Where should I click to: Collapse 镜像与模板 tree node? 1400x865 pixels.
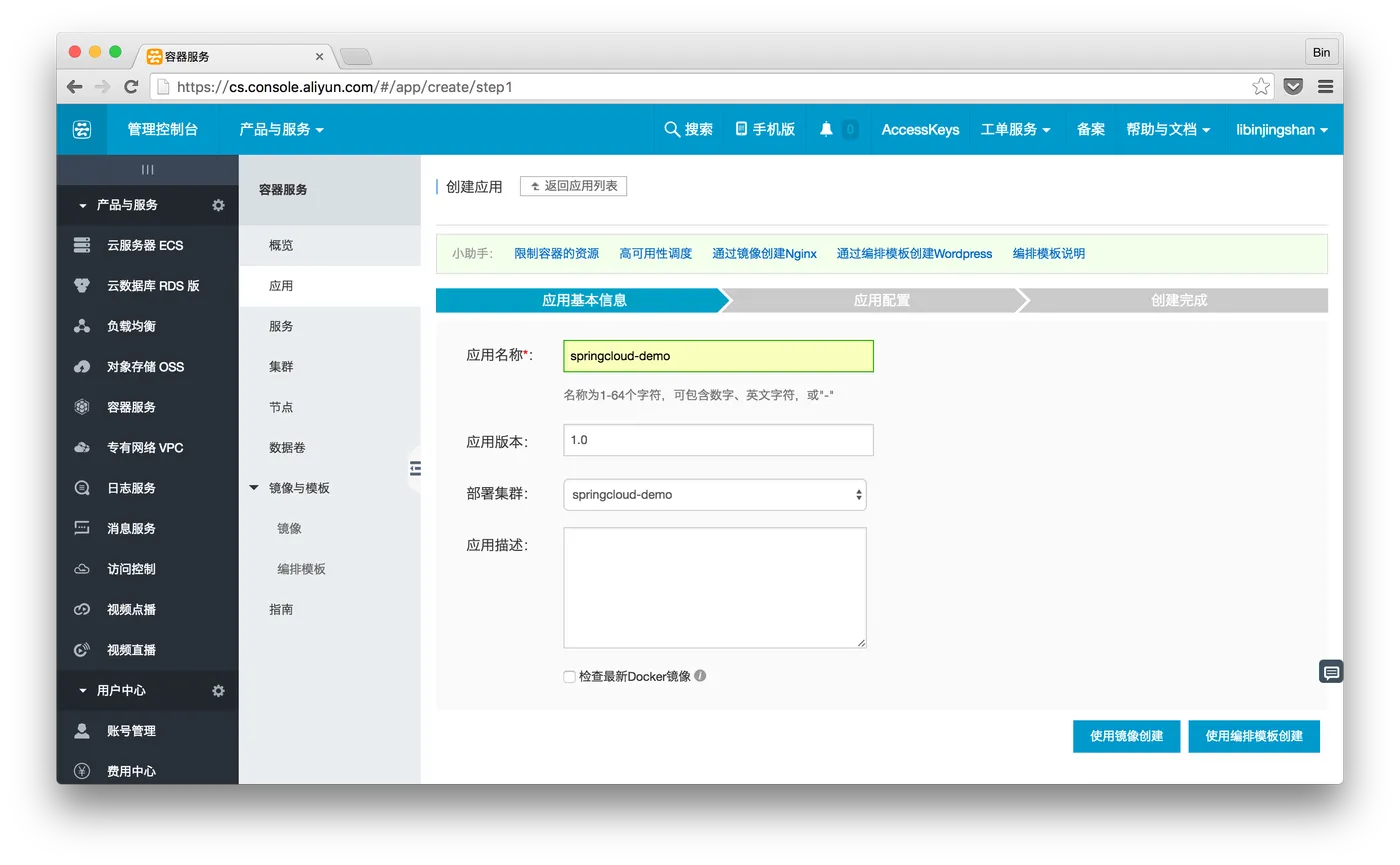[x=254, y=488]
